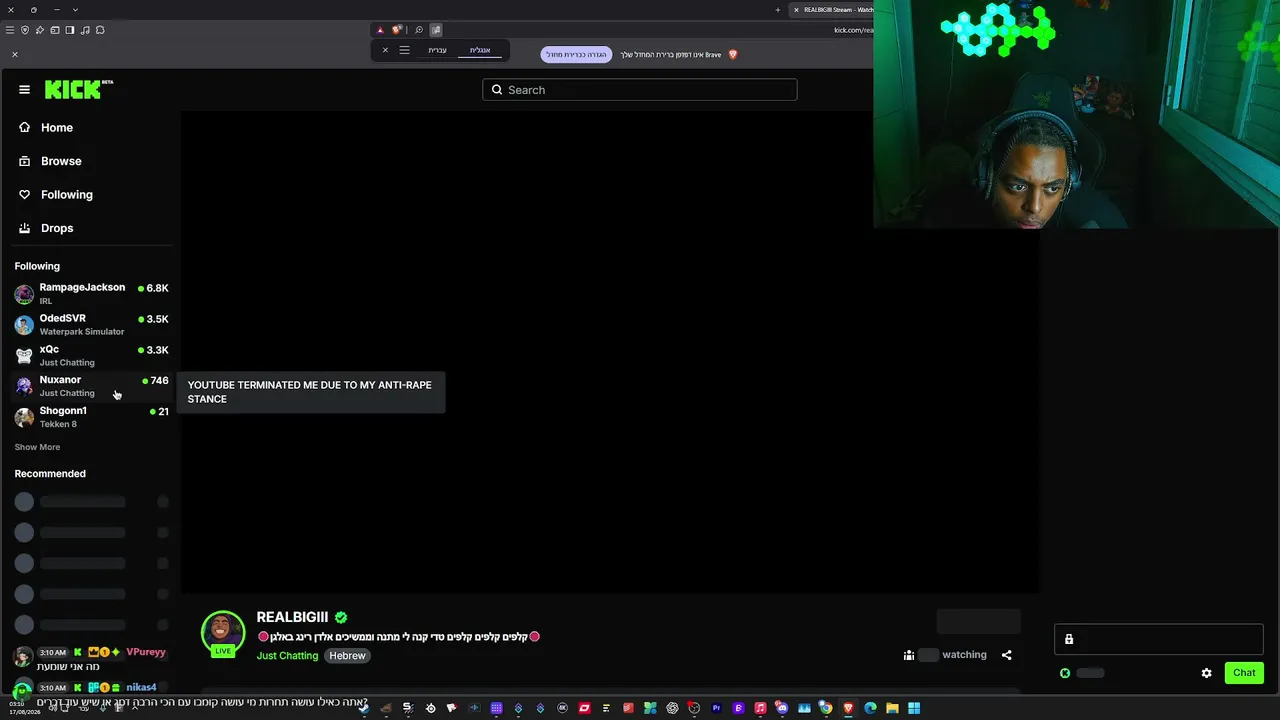Screen dimensions: 1280x720
Task: Open Shogonn1's Tekken 8 stream
Action: [x=92, y=417]
